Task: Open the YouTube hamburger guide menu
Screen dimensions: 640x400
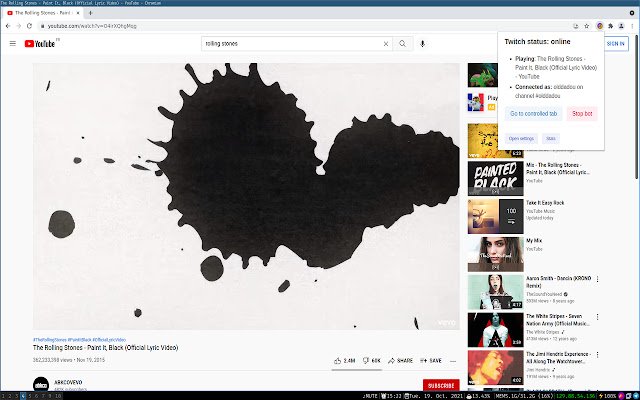Action: click(x=13, y=43)
